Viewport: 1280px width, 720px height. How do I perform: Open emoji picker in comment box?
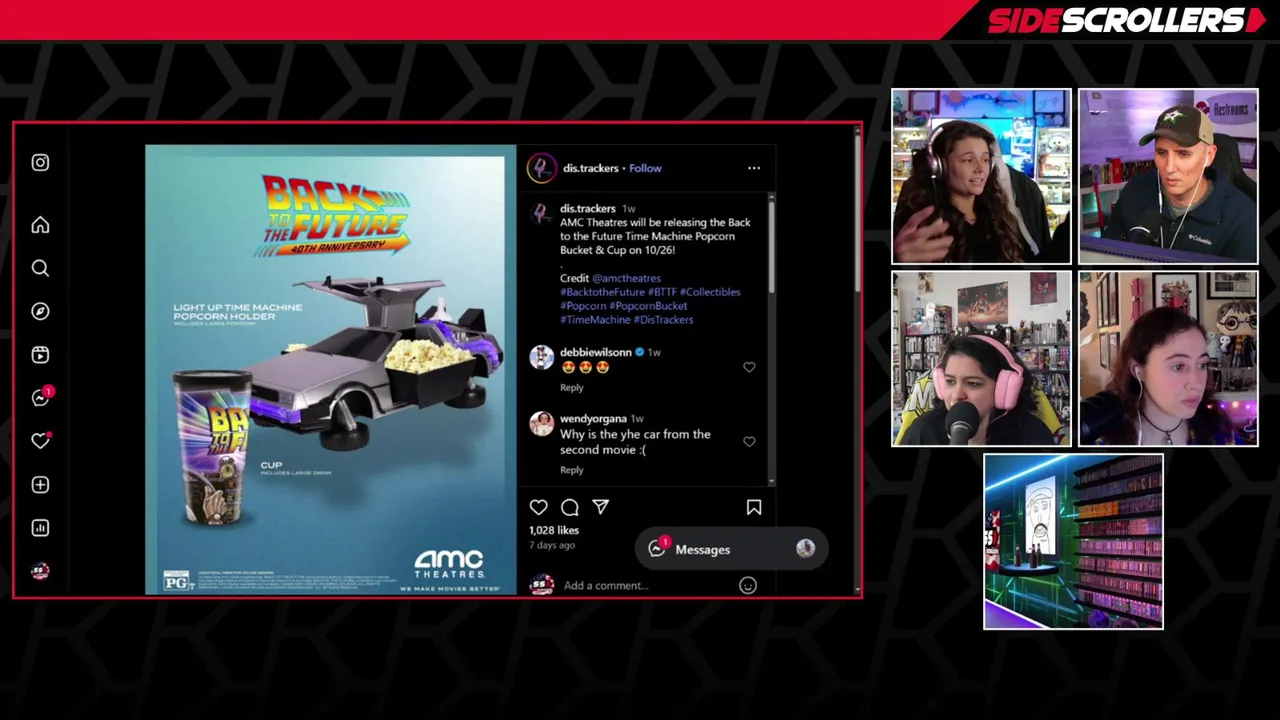point(748,586)
